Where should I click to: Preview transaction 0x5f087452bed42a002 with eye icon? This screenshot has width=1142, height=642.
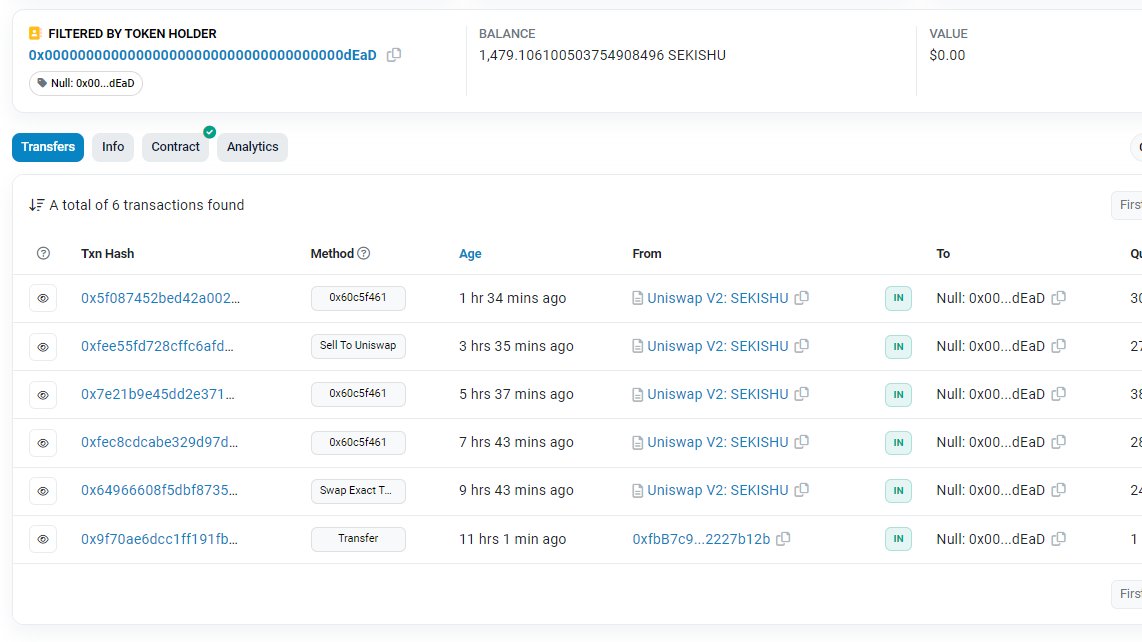(x=43, y=298)
